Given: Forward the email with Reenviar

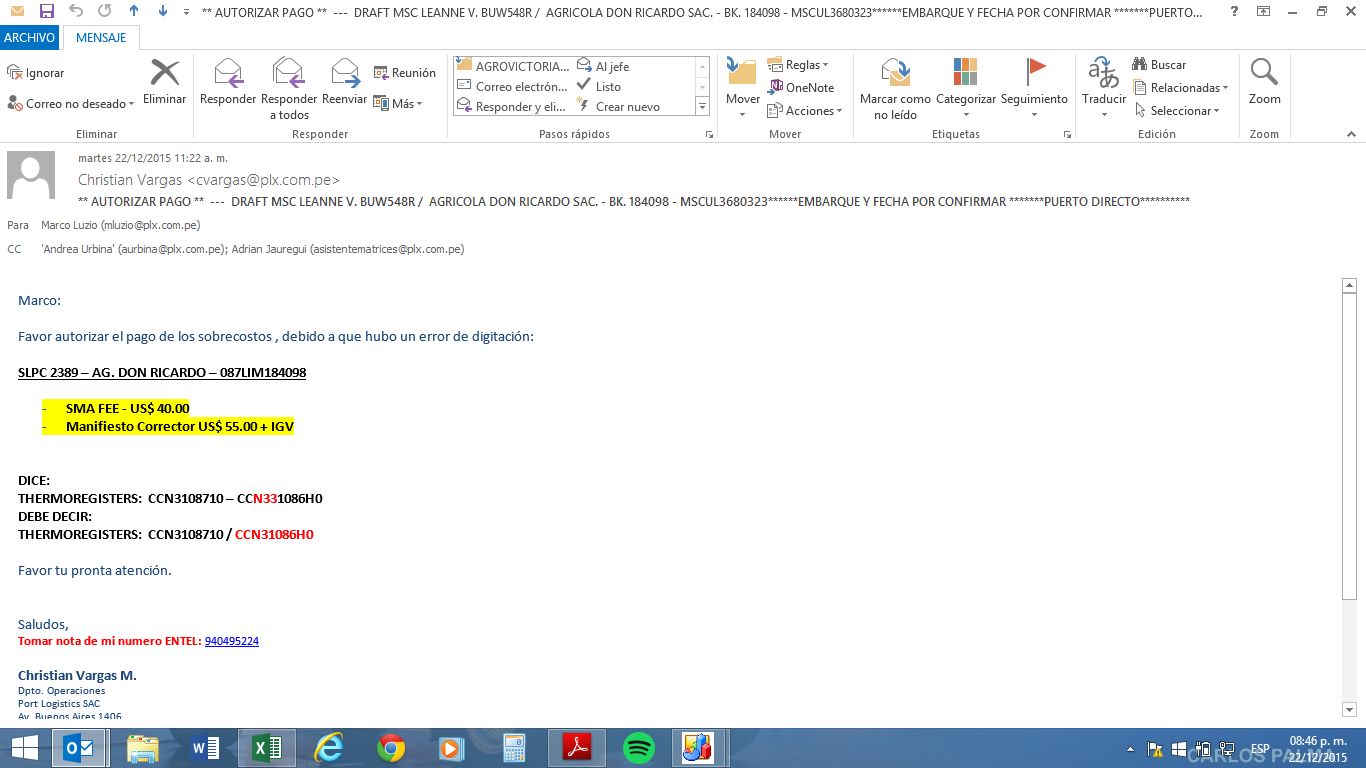Looking at the screenshot, I should pos(344,74).
